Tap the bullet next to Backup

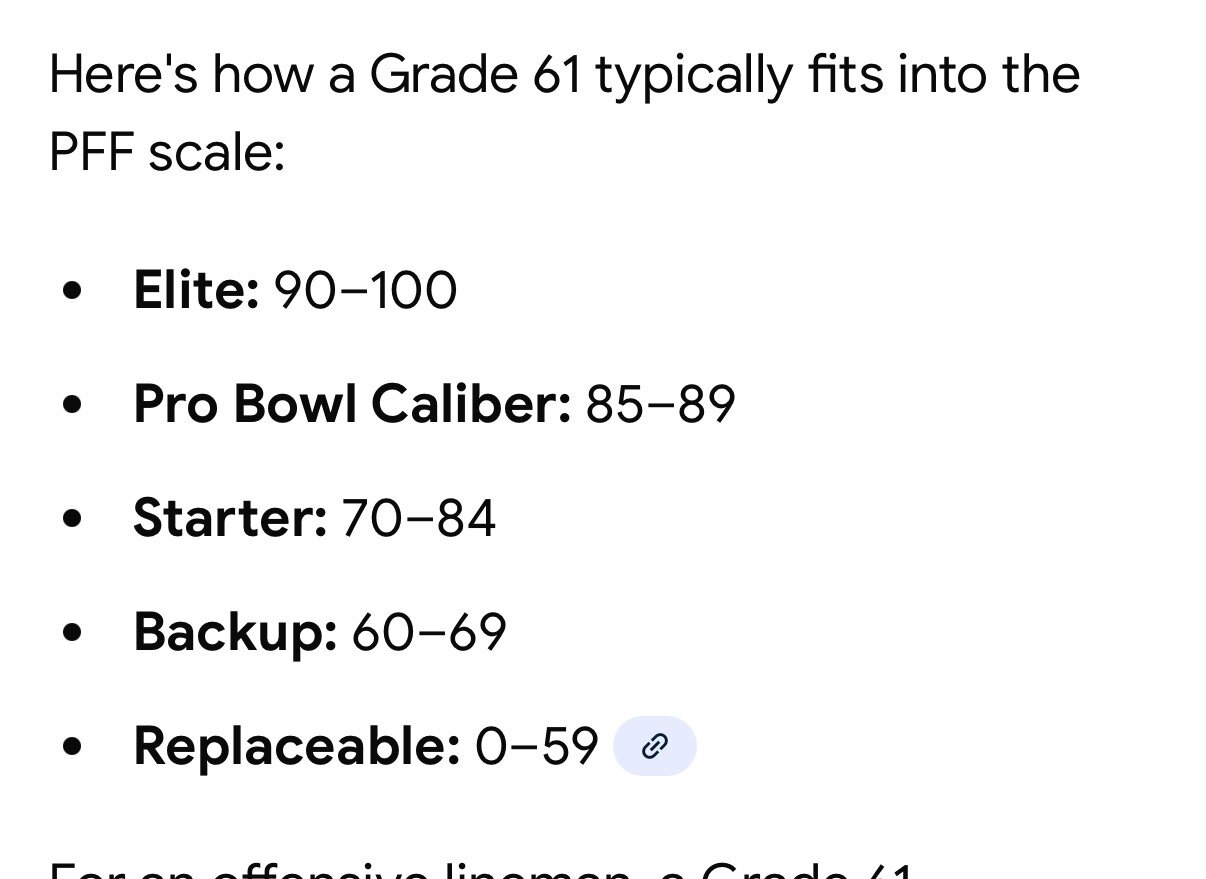(x=71, y=632)
